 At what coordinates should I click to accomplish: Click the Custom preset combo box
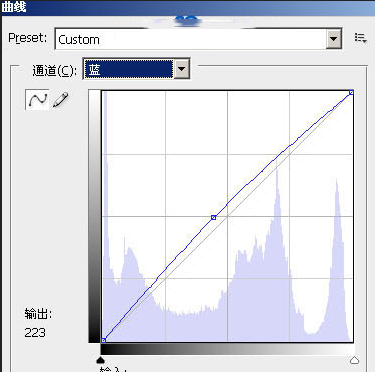[198, 39]
